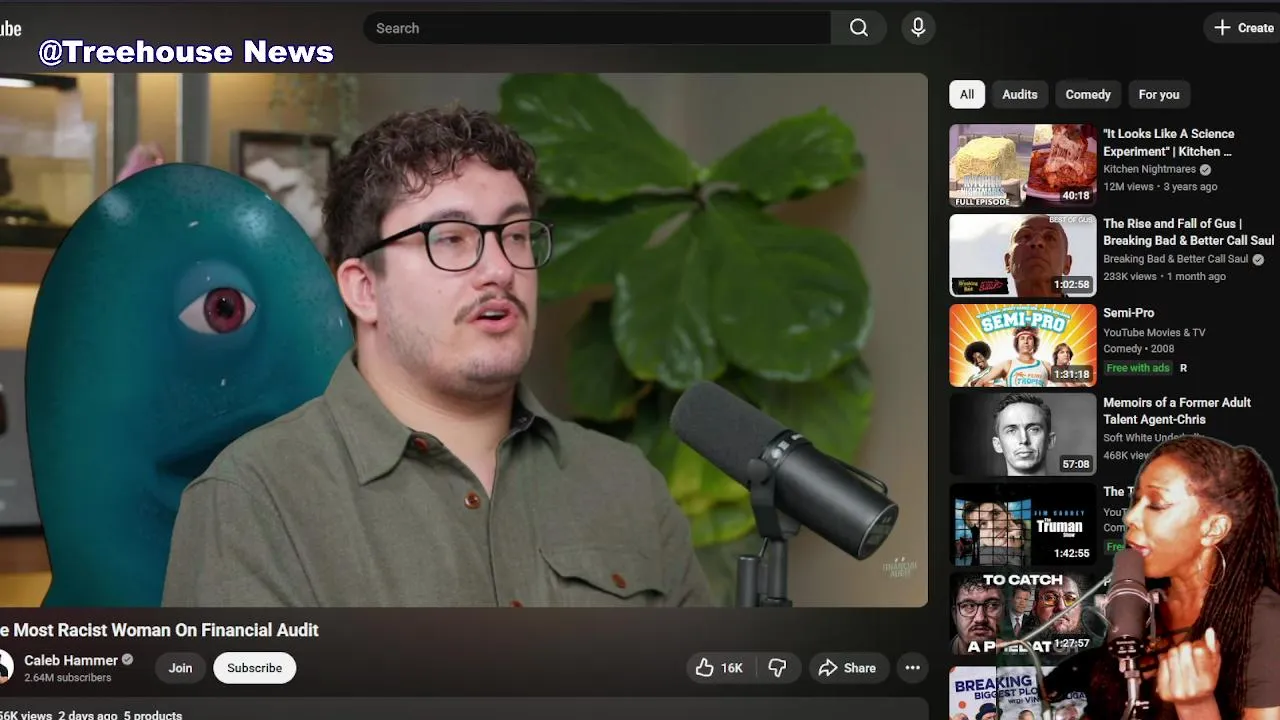This screenshot has width=1280, height=720.
Task: Select the All filter chip
Action: coord(967,94)
